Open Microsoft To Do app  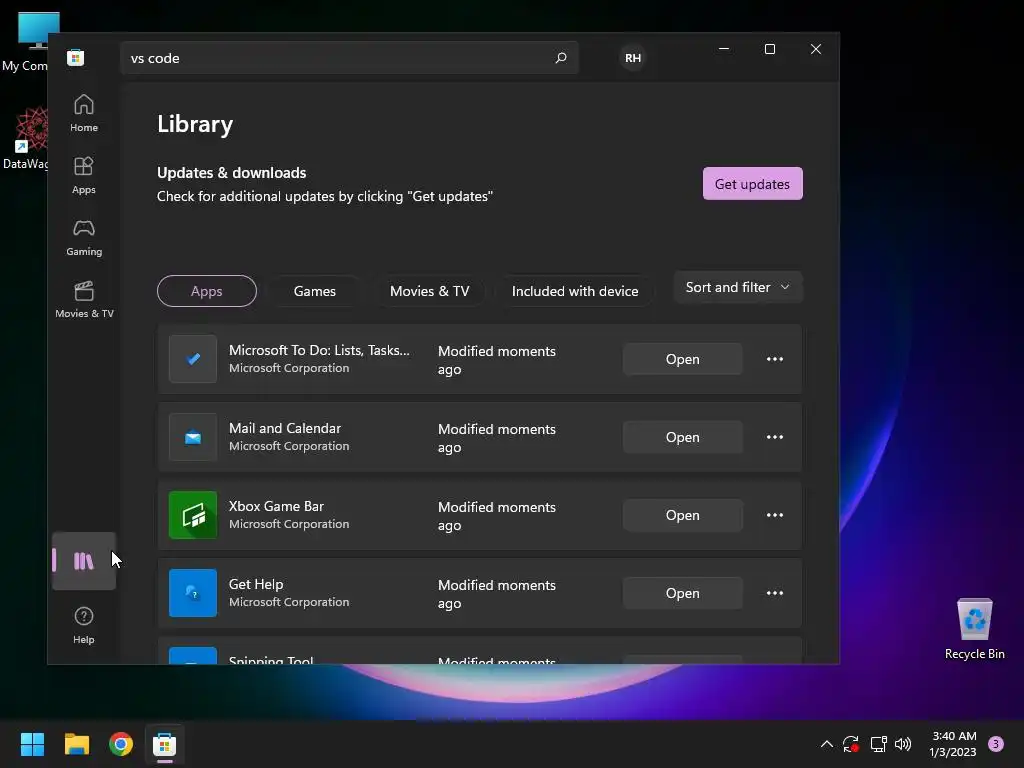coord(682,359)
